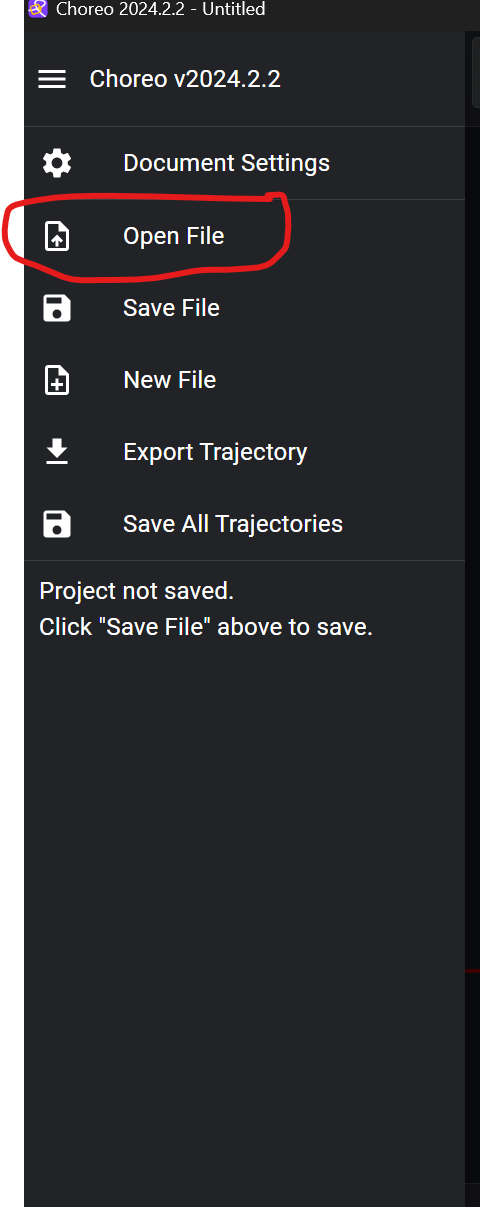
Task: Create a project via the New File label
Action: click(x=169, y=380)
